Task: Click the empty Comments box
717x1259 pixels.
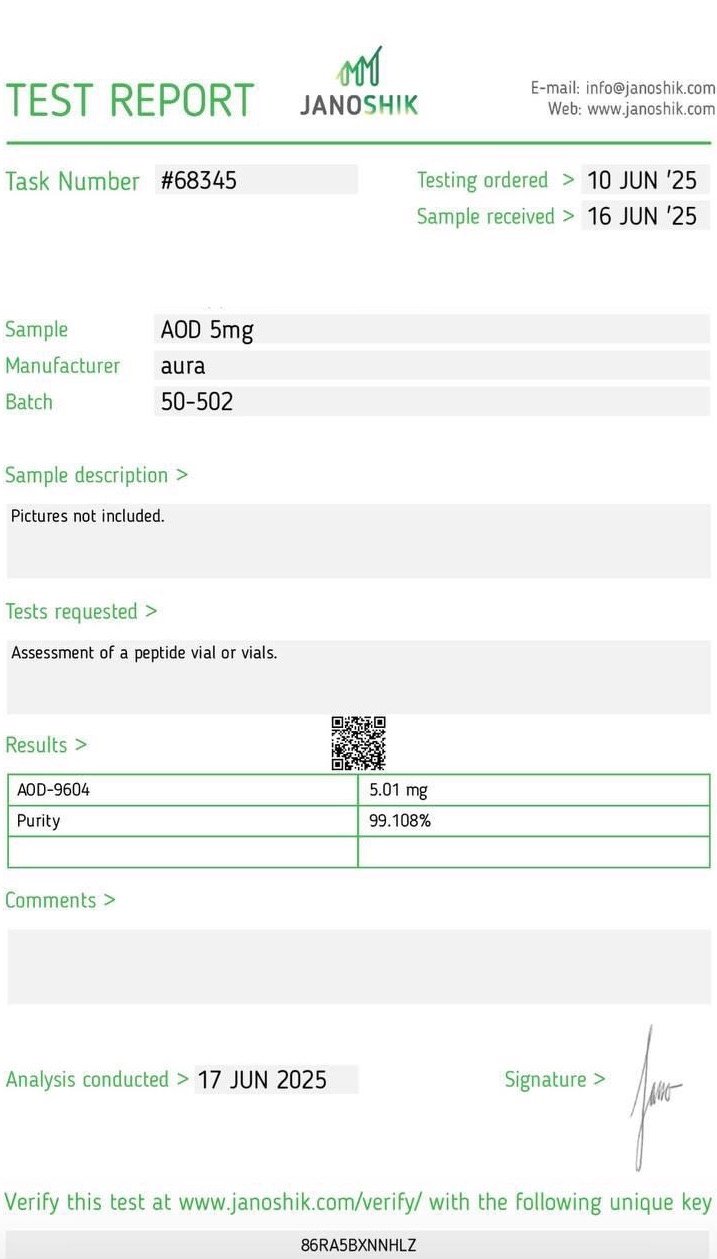Action: (x=358, y=966)
